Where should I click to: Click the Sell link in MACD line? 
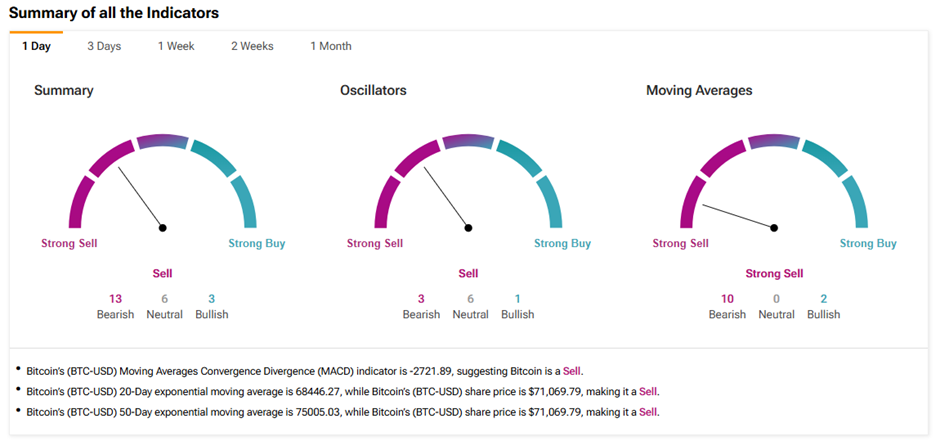(572, 371)
